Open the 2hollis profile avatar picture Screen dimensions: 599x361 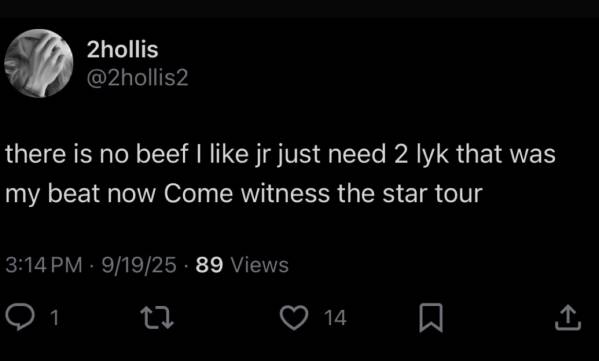[39, 63]
